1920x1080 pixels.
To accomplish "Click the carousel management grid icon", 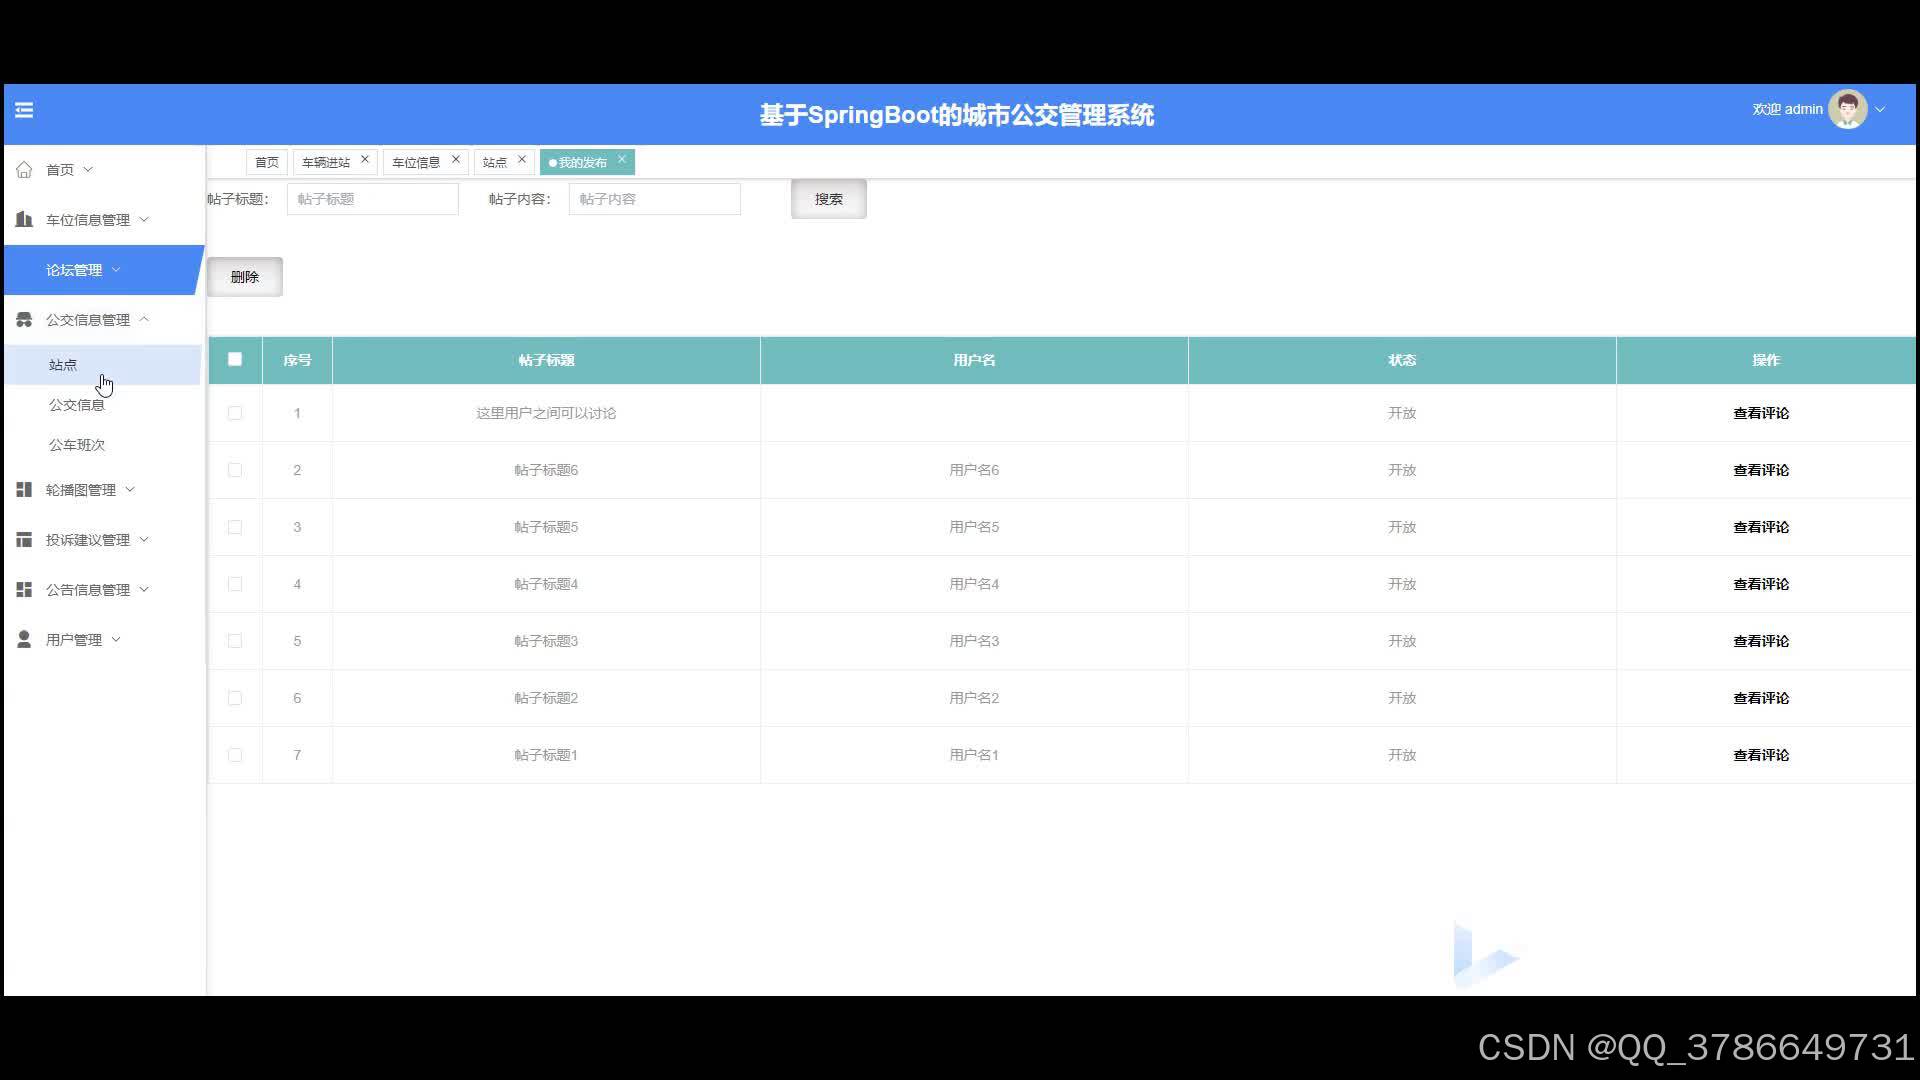I will click(x=24, y=490).
